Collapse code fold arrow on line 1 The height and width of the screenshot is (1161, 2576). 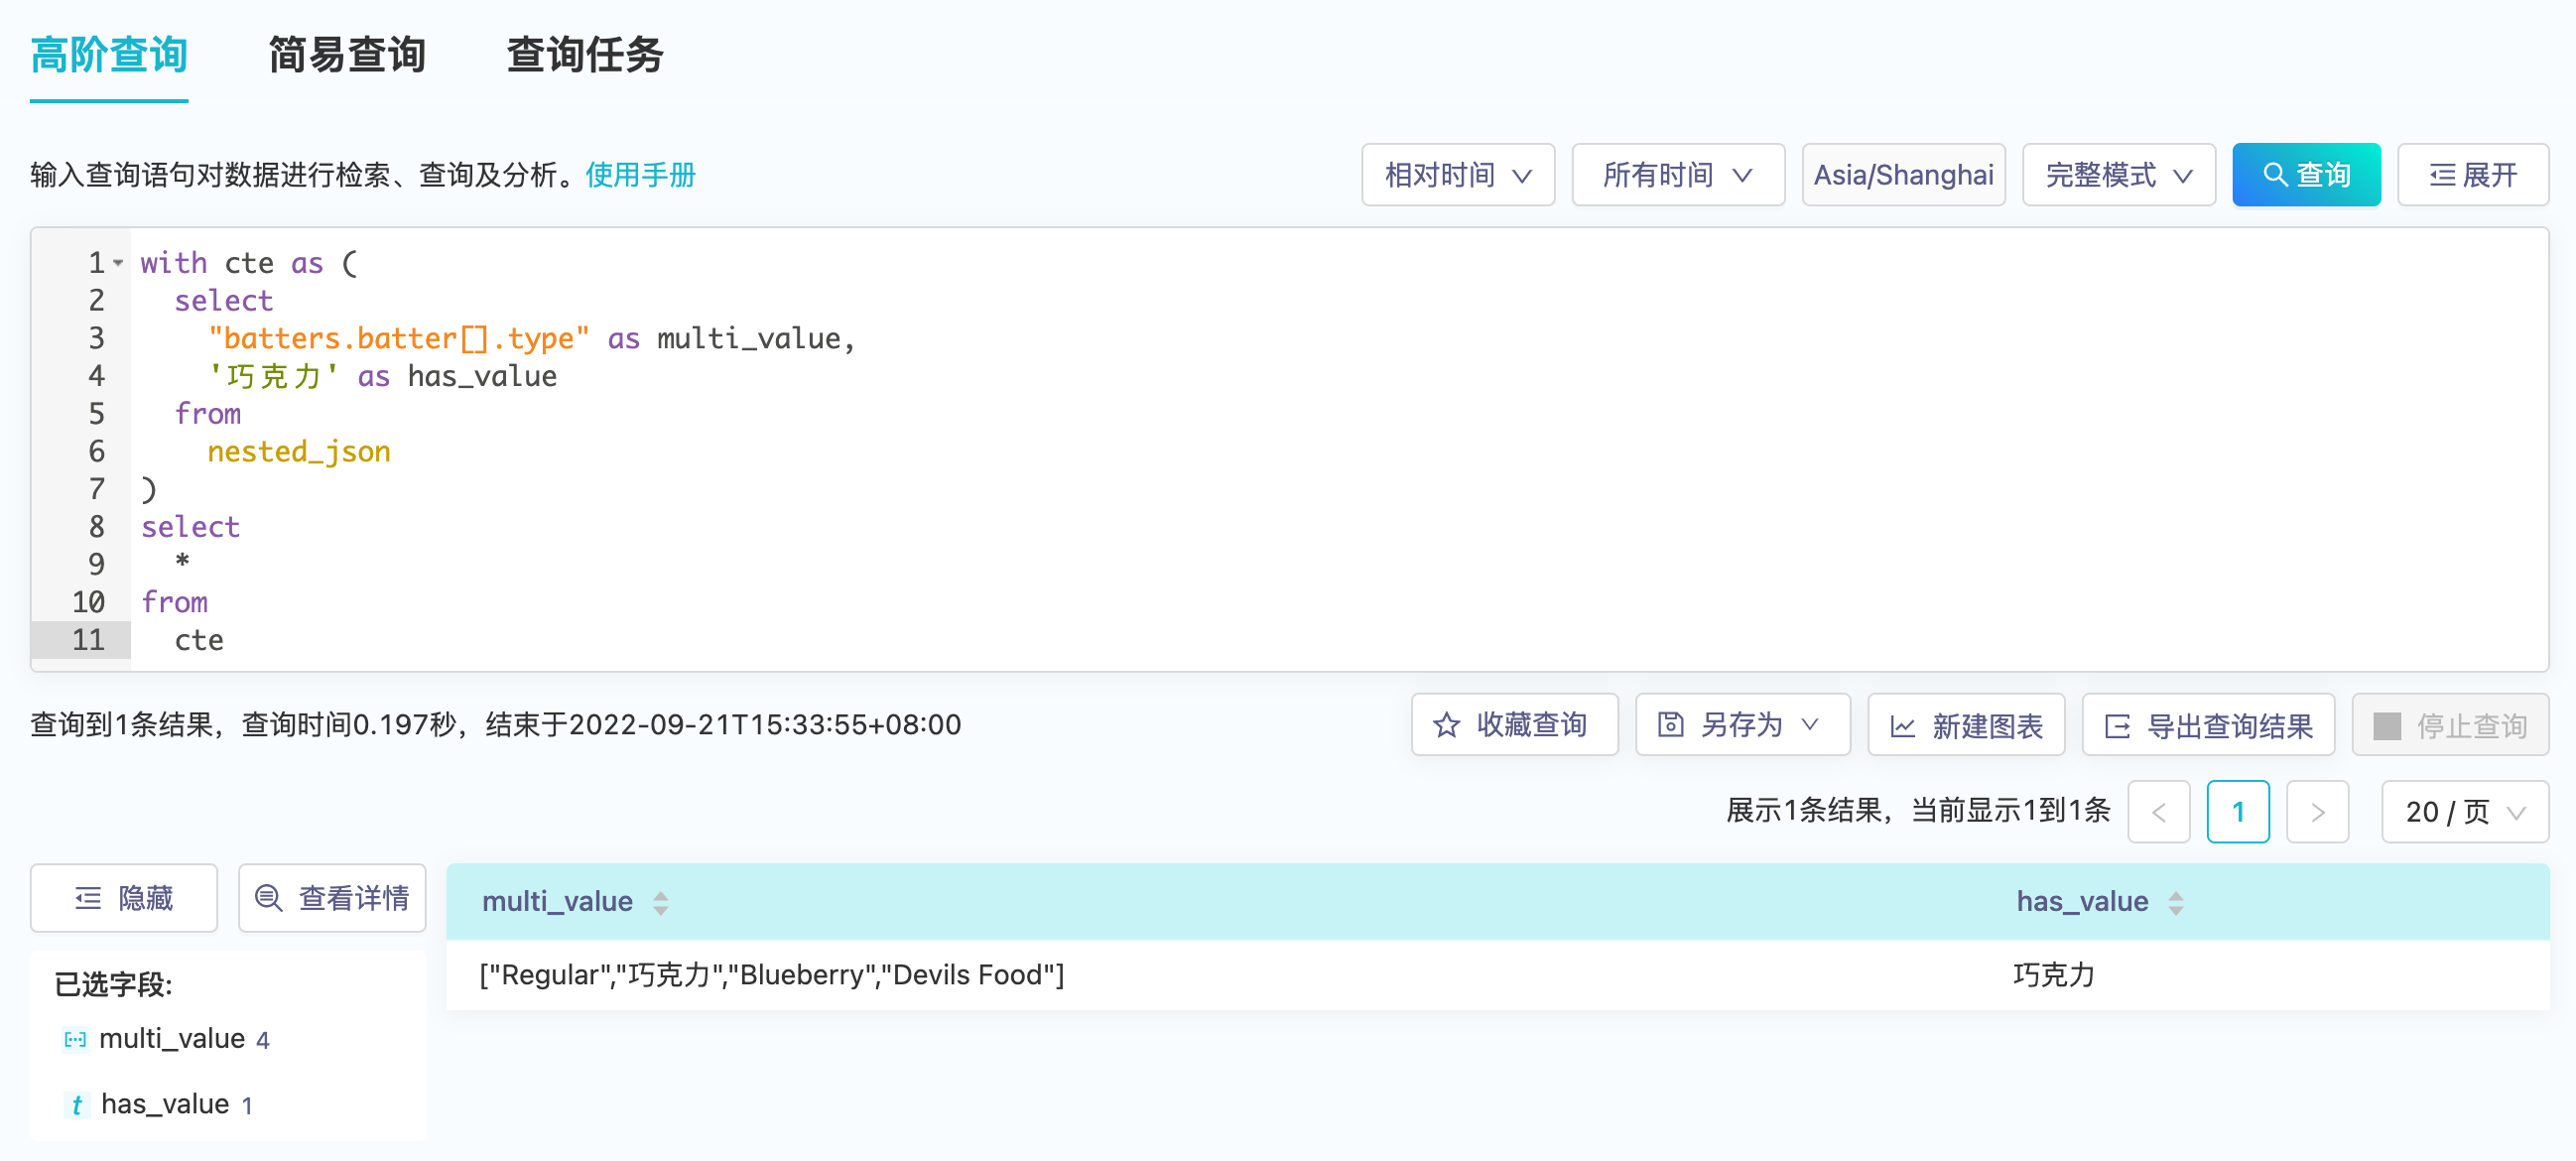click(118, 263)
